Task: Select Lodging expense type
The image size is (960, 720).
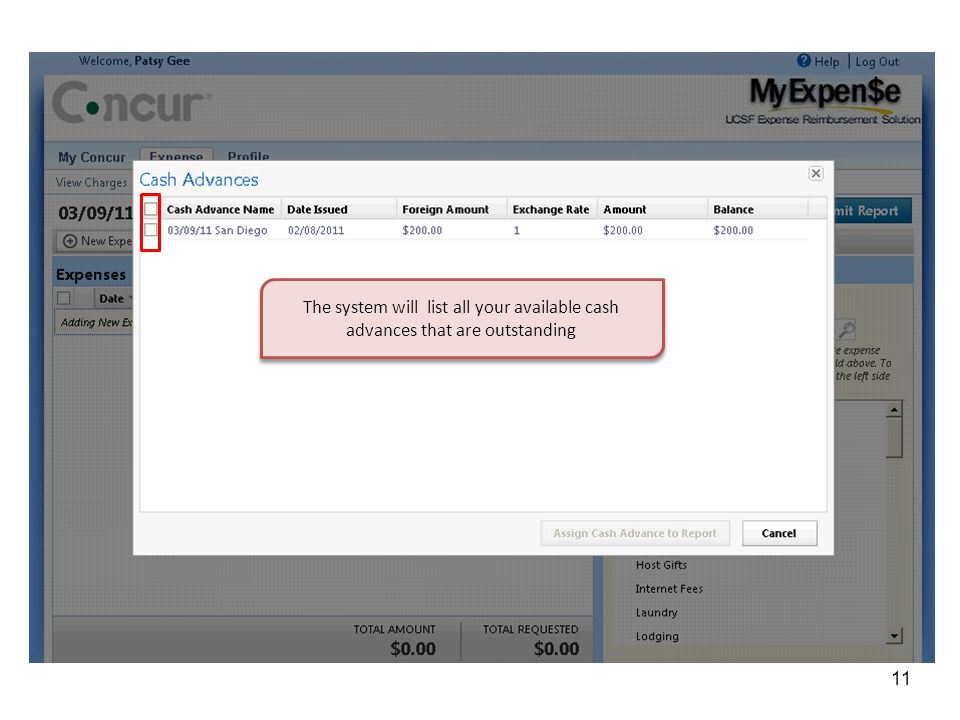Action: tap(657, 636)
